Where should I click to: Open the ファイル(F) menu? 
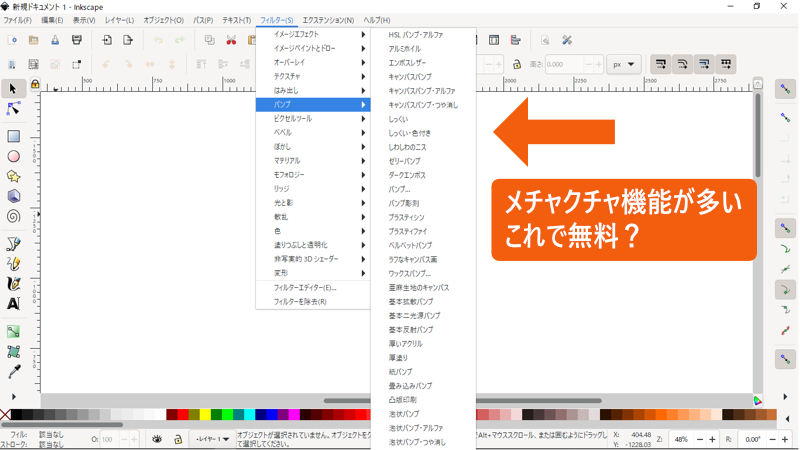click(x=17, y=20)
